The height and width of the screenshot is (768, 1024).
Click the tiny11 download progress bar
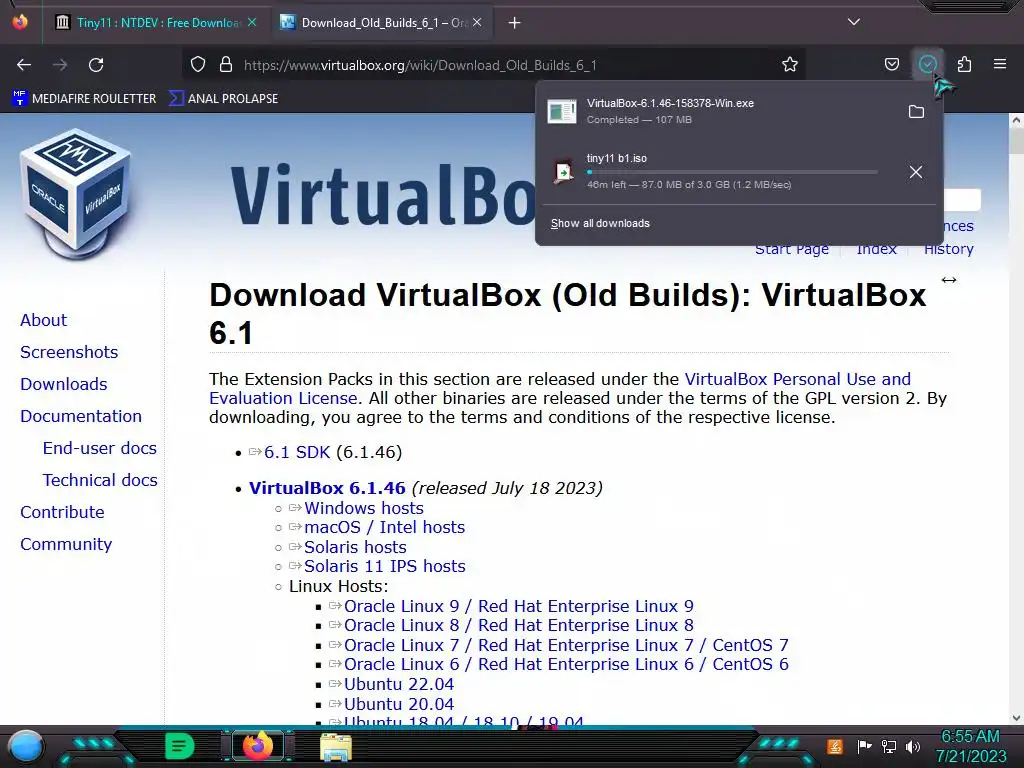pos(732,172)
